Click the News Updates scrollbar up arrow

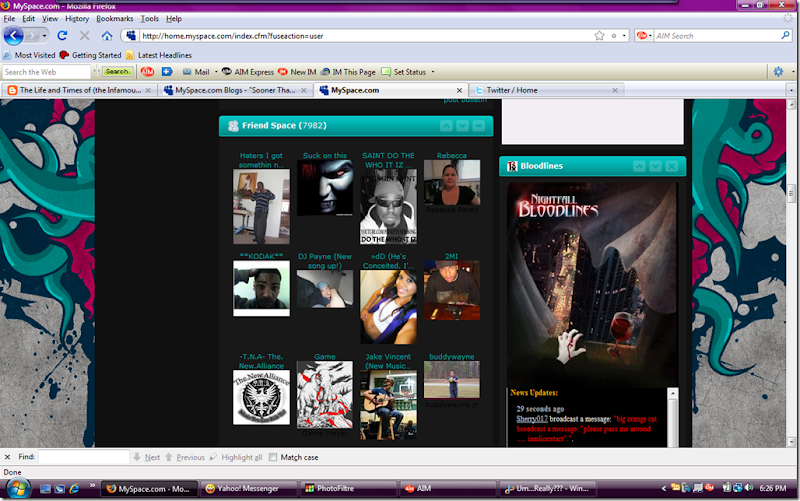(673, 394)
